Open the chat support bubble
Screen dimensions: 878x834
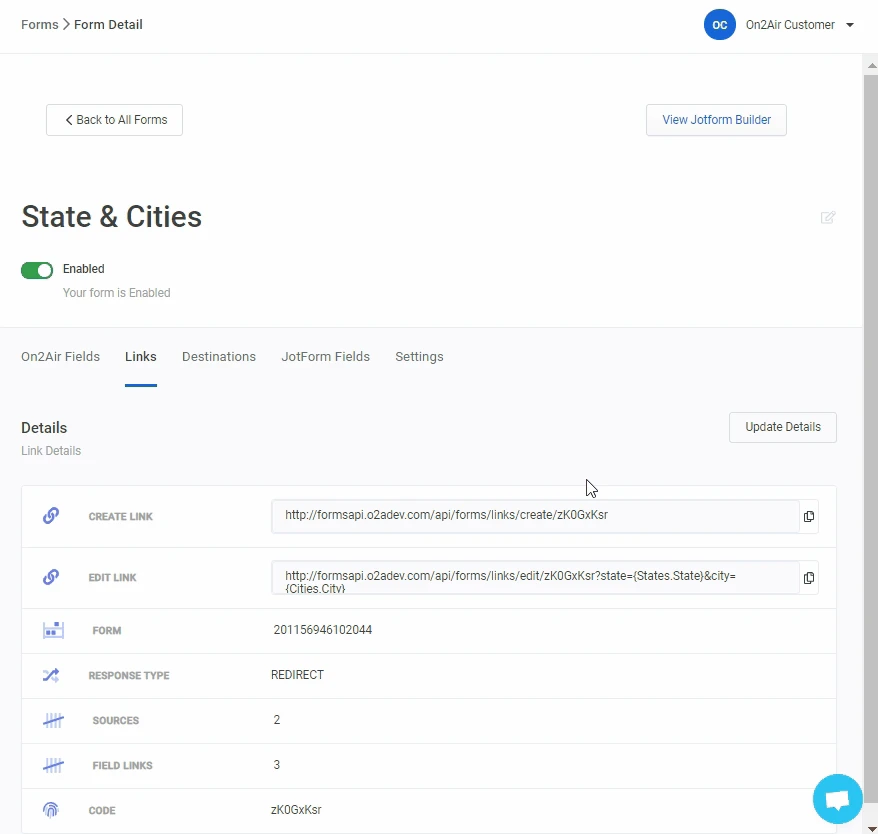click(x=837, y=800)
